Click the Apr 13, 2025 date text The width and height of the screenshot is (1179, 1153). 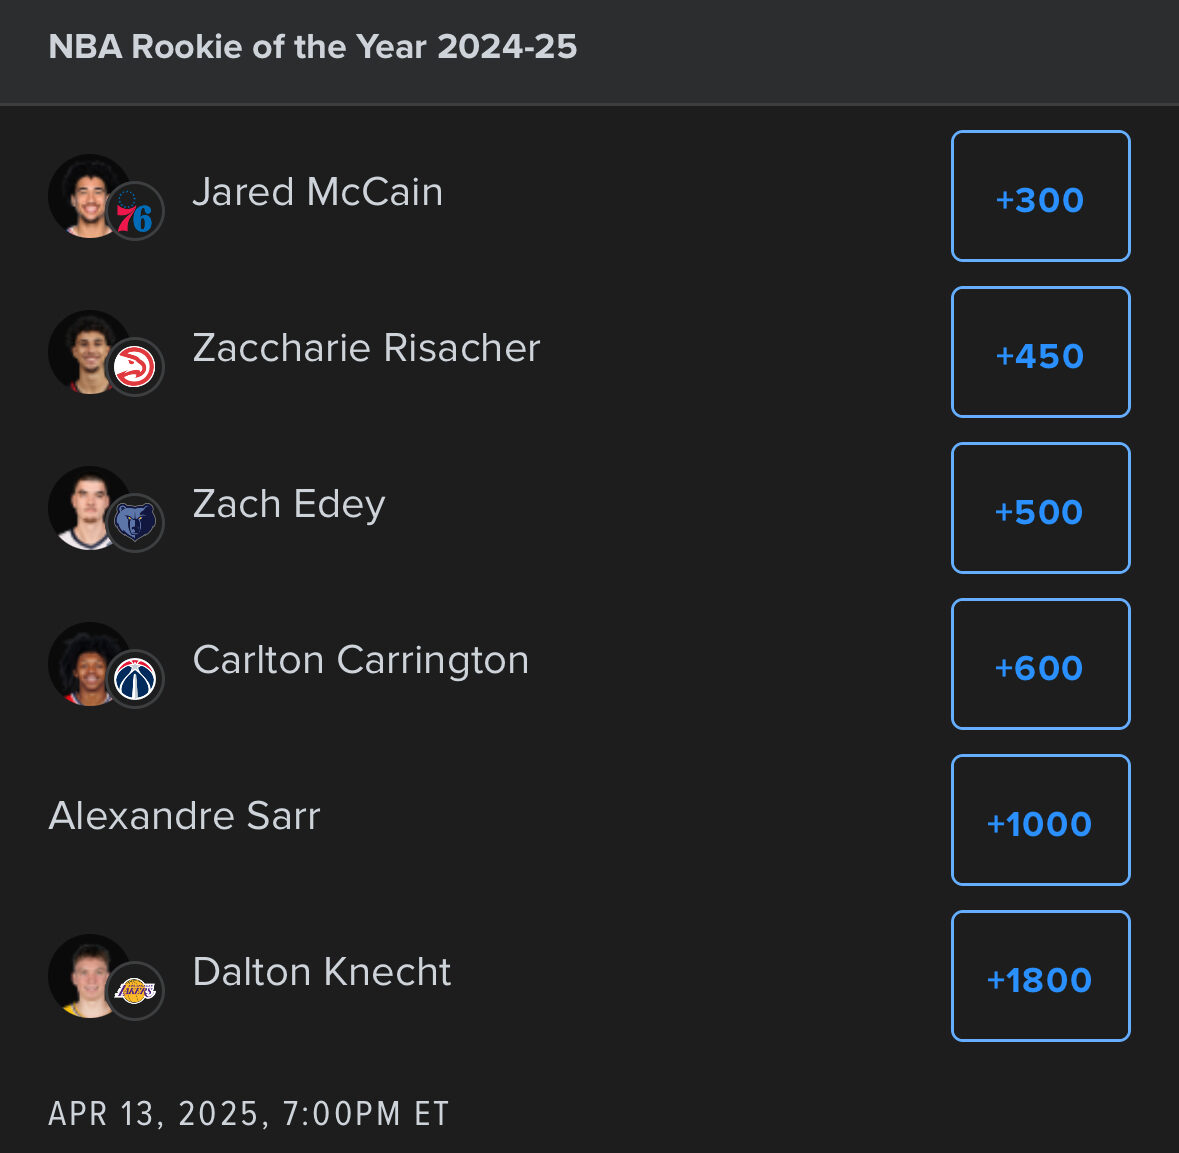(249, 1113)
